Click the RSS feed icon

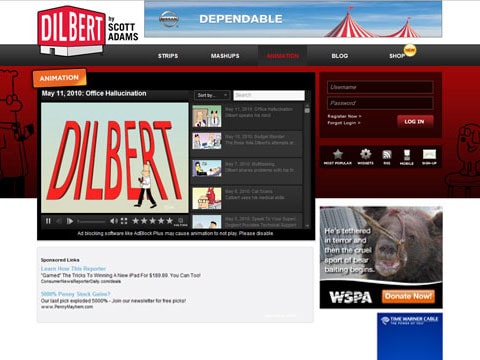coord(387,157)
